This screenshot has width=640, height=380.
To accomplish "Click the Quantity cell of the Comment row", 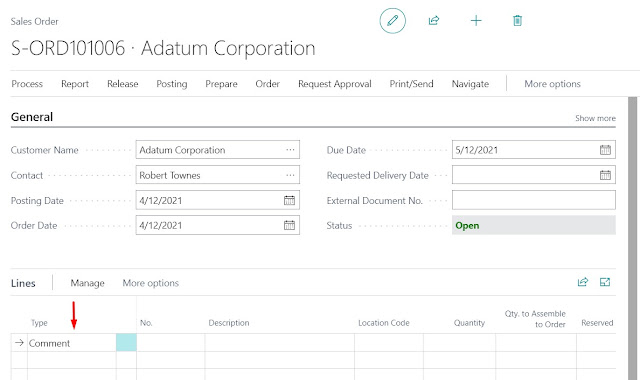I will click(x=460, y=342).
